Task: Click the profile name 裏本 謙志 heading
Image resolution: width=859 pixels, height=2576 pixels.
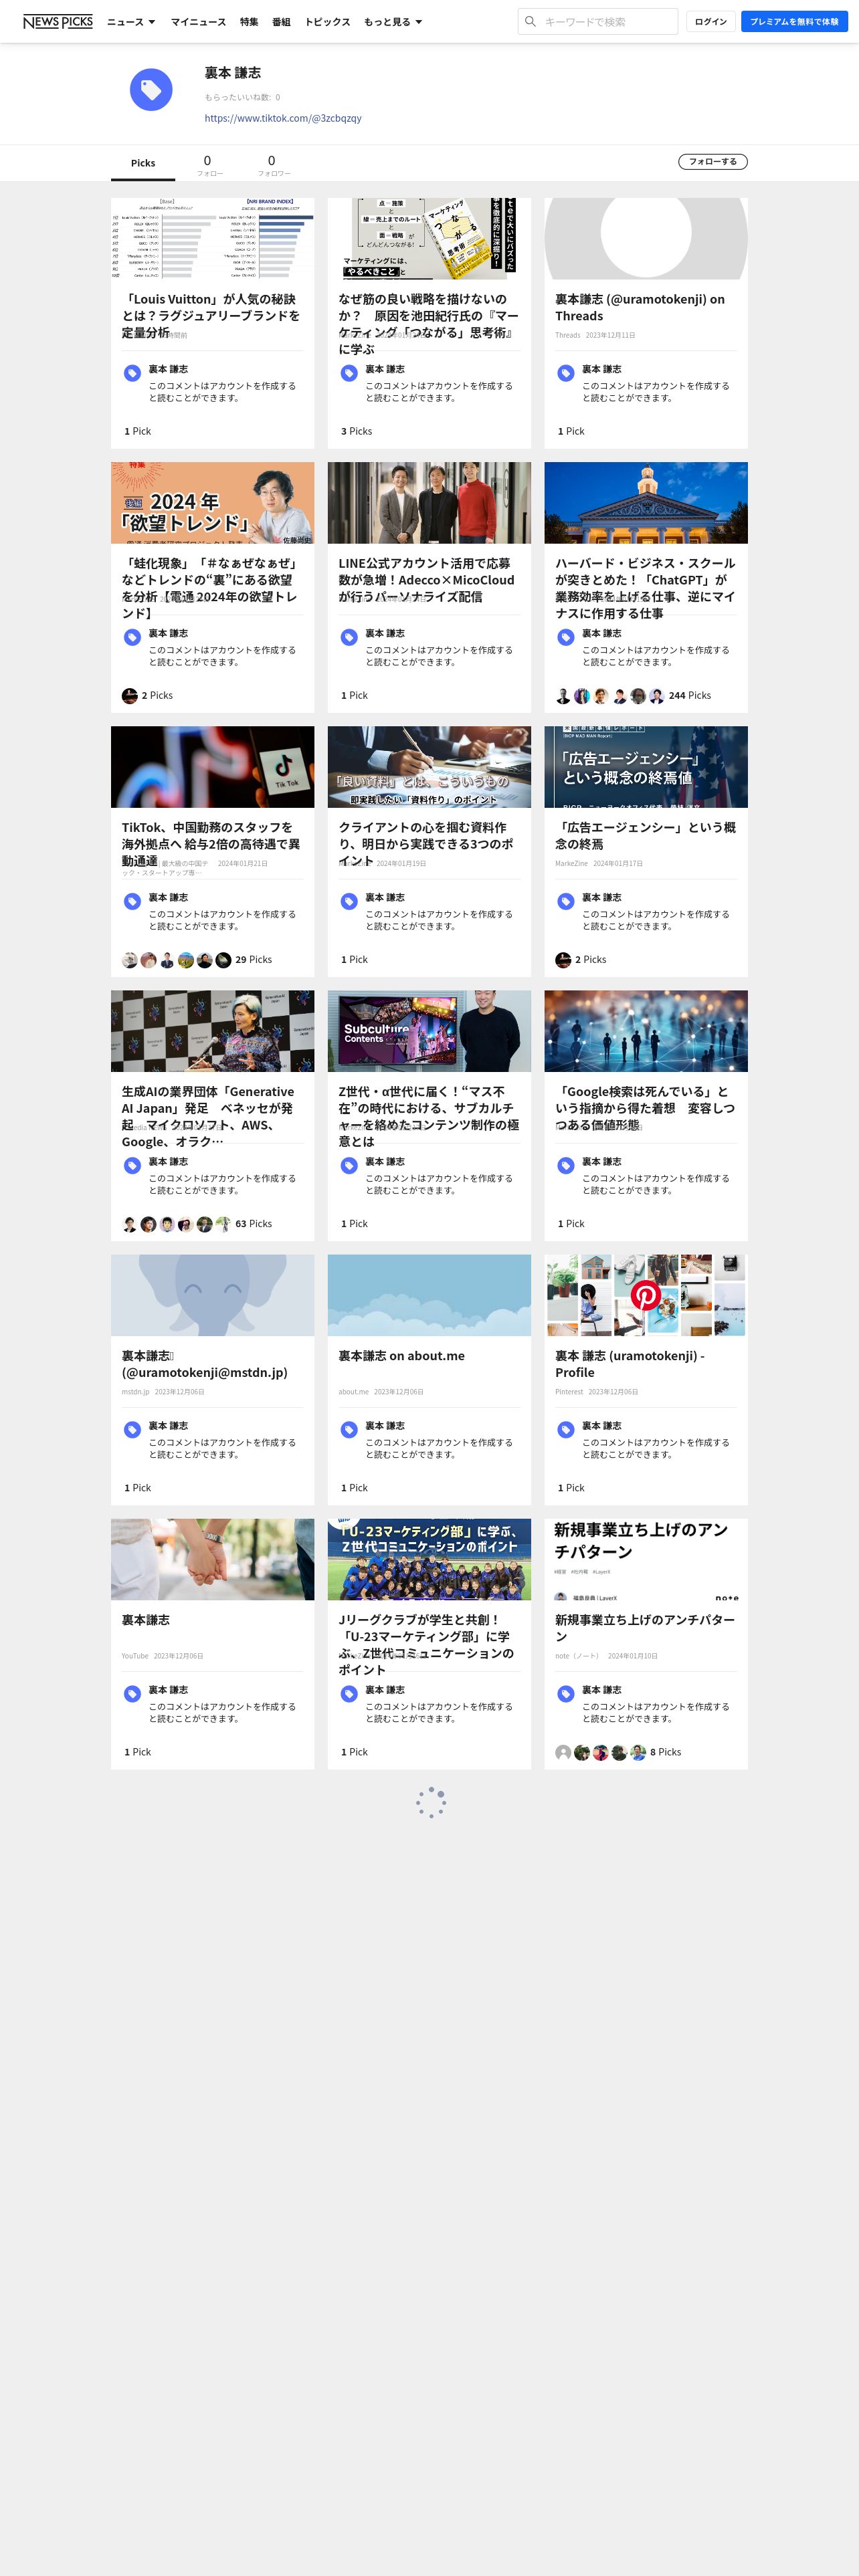Action: coord(233,73)
